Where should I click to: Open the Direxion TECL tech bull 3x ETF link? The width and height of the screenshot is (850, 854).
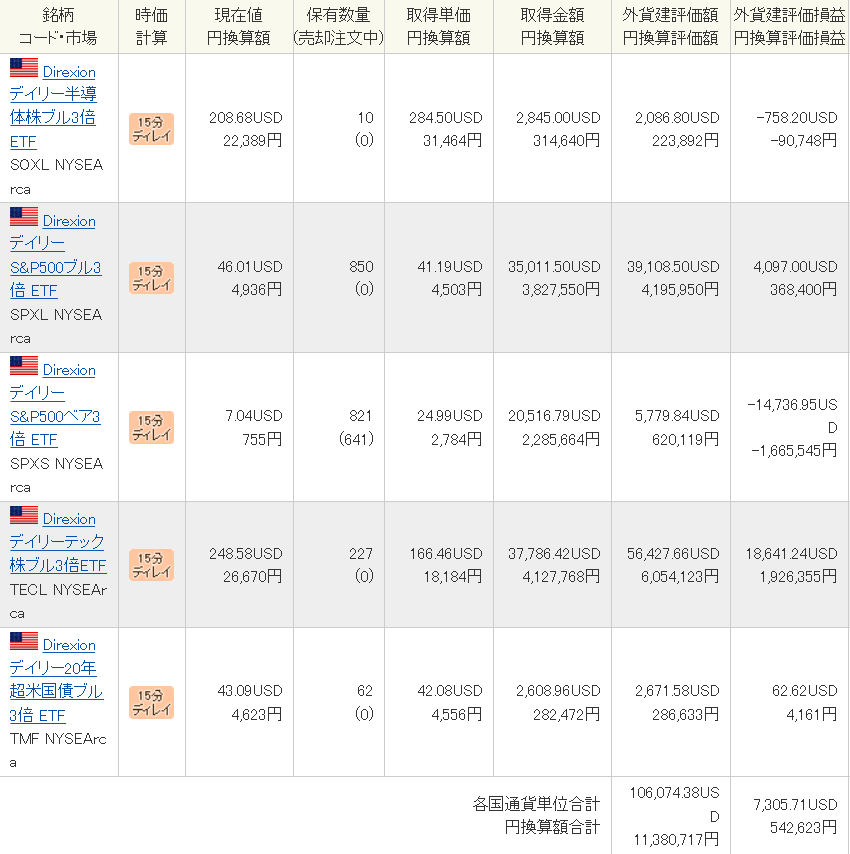[58, 542]
